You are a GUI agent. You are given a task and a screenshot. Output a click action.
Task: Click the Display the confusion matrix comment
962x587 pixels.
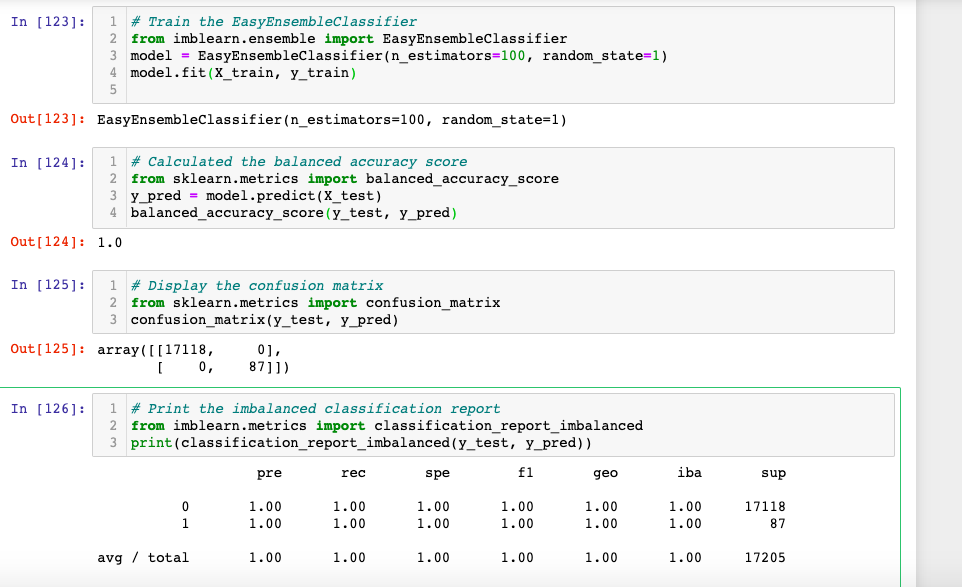pyautogui.click(x=256, y=286)
